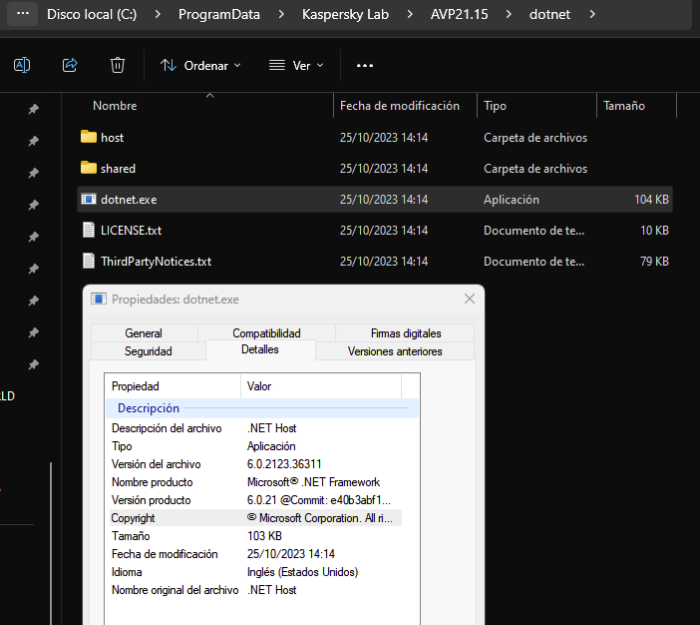Go to AVP21.15 in breadcrumb
This screenshot has height=625, width=700.
[459, 14]
